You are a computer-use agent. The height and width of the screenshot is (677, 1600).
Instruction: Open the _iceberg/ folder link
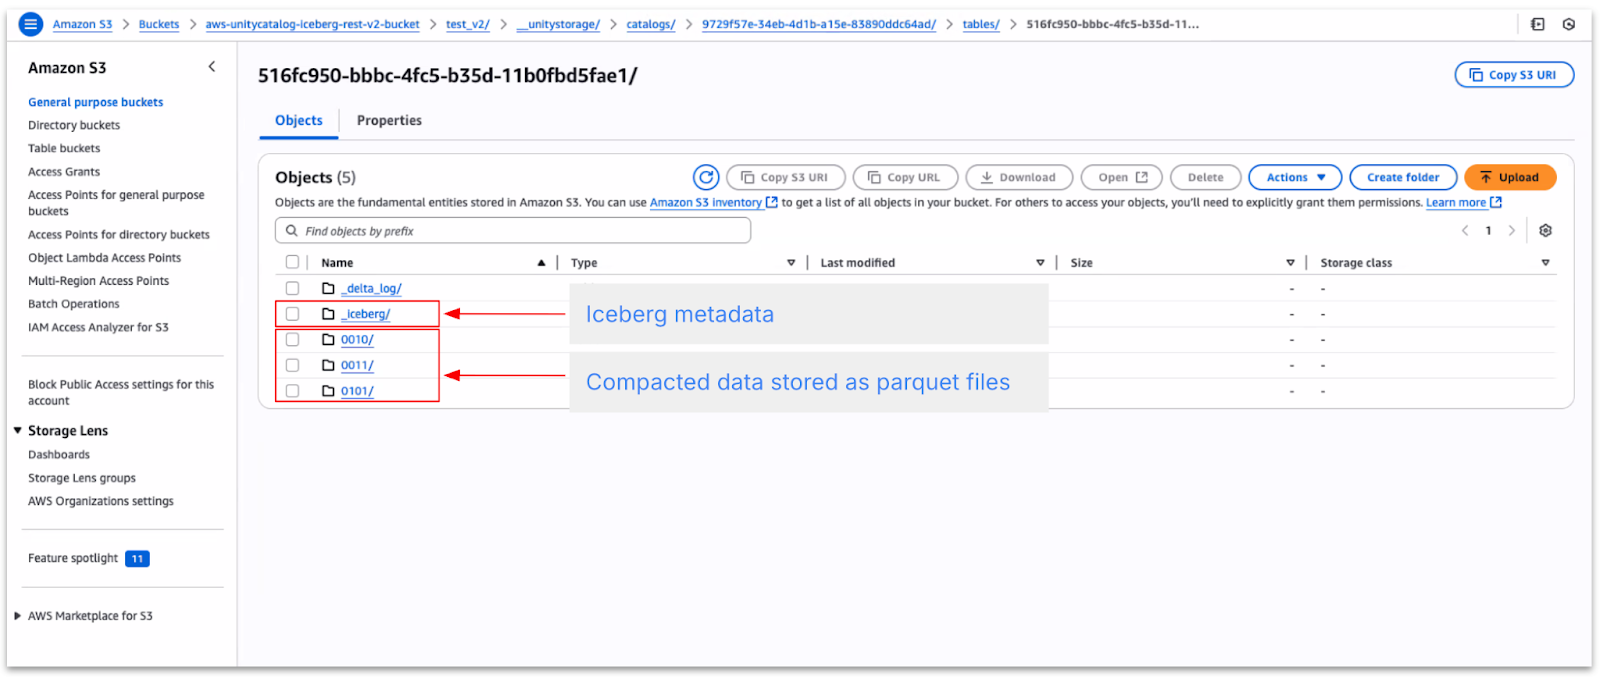pos(365,314)
